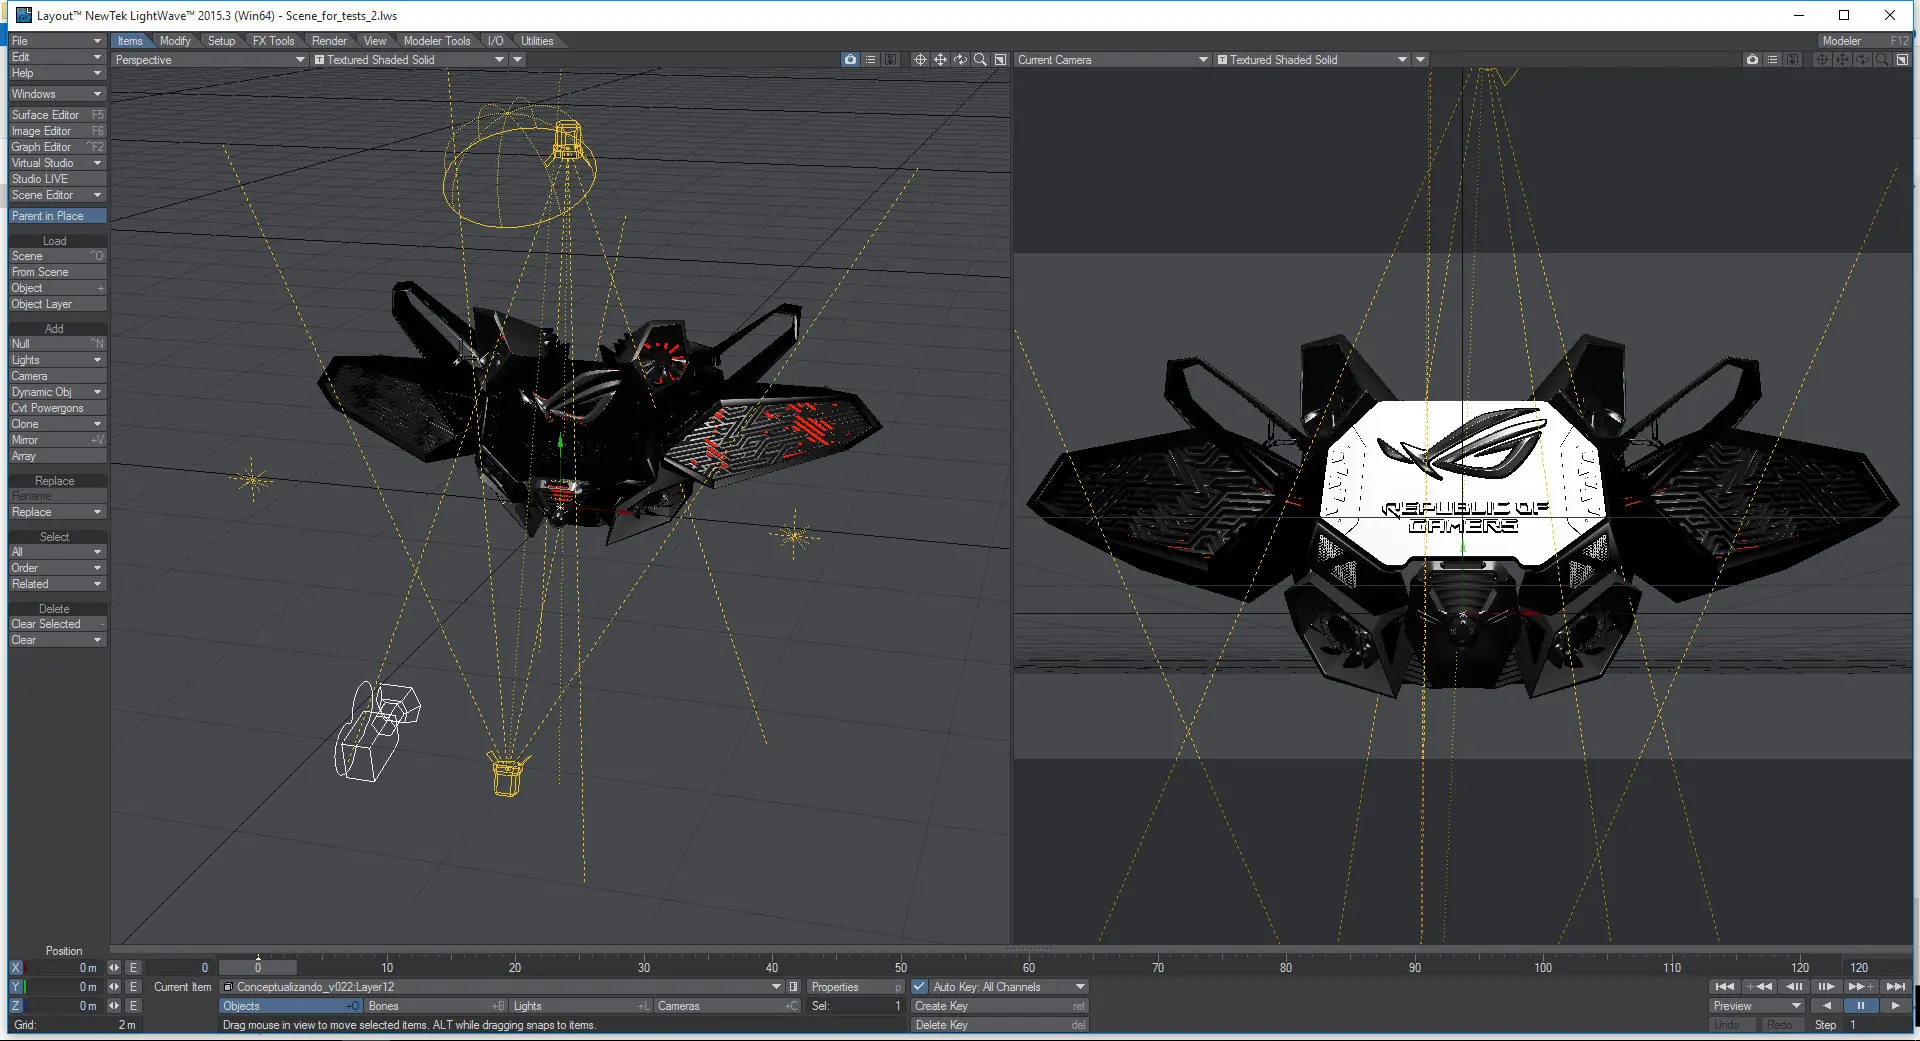1920x1041 pixels.
Task: Open the Perspective view type dropdown
Action: coord(210,60)
